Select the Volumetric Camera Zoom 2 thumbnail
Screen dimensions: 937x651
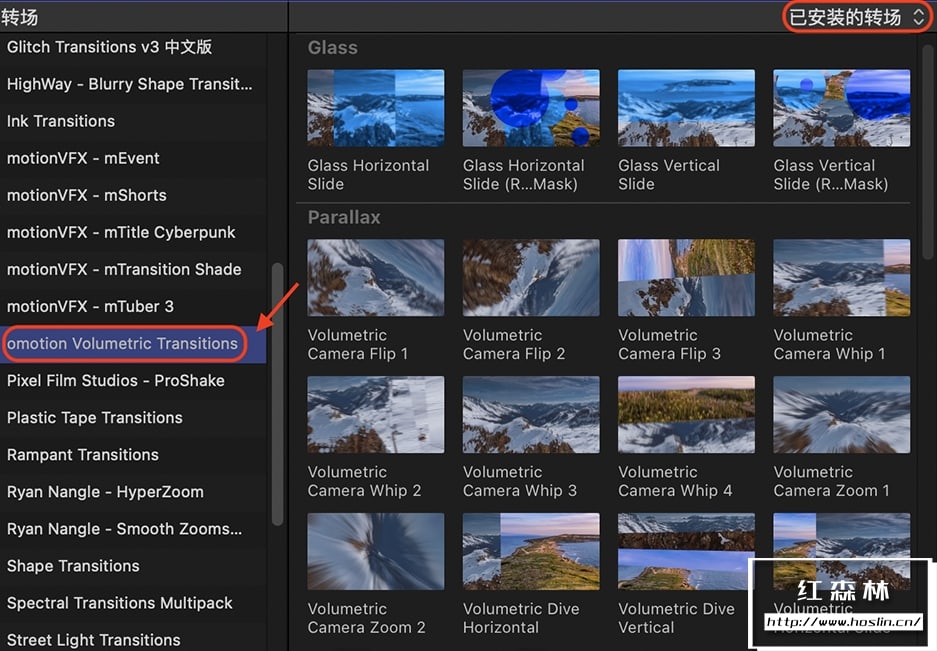click(x=376, y=552)
